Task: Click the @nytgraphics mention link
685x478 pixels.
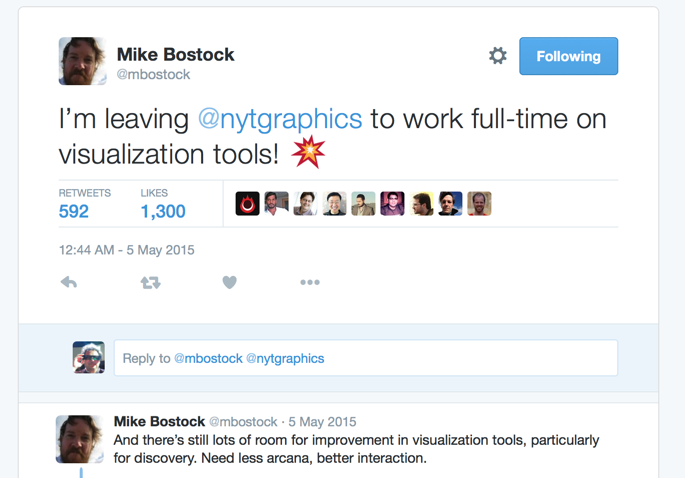Action: coord(279,118)
